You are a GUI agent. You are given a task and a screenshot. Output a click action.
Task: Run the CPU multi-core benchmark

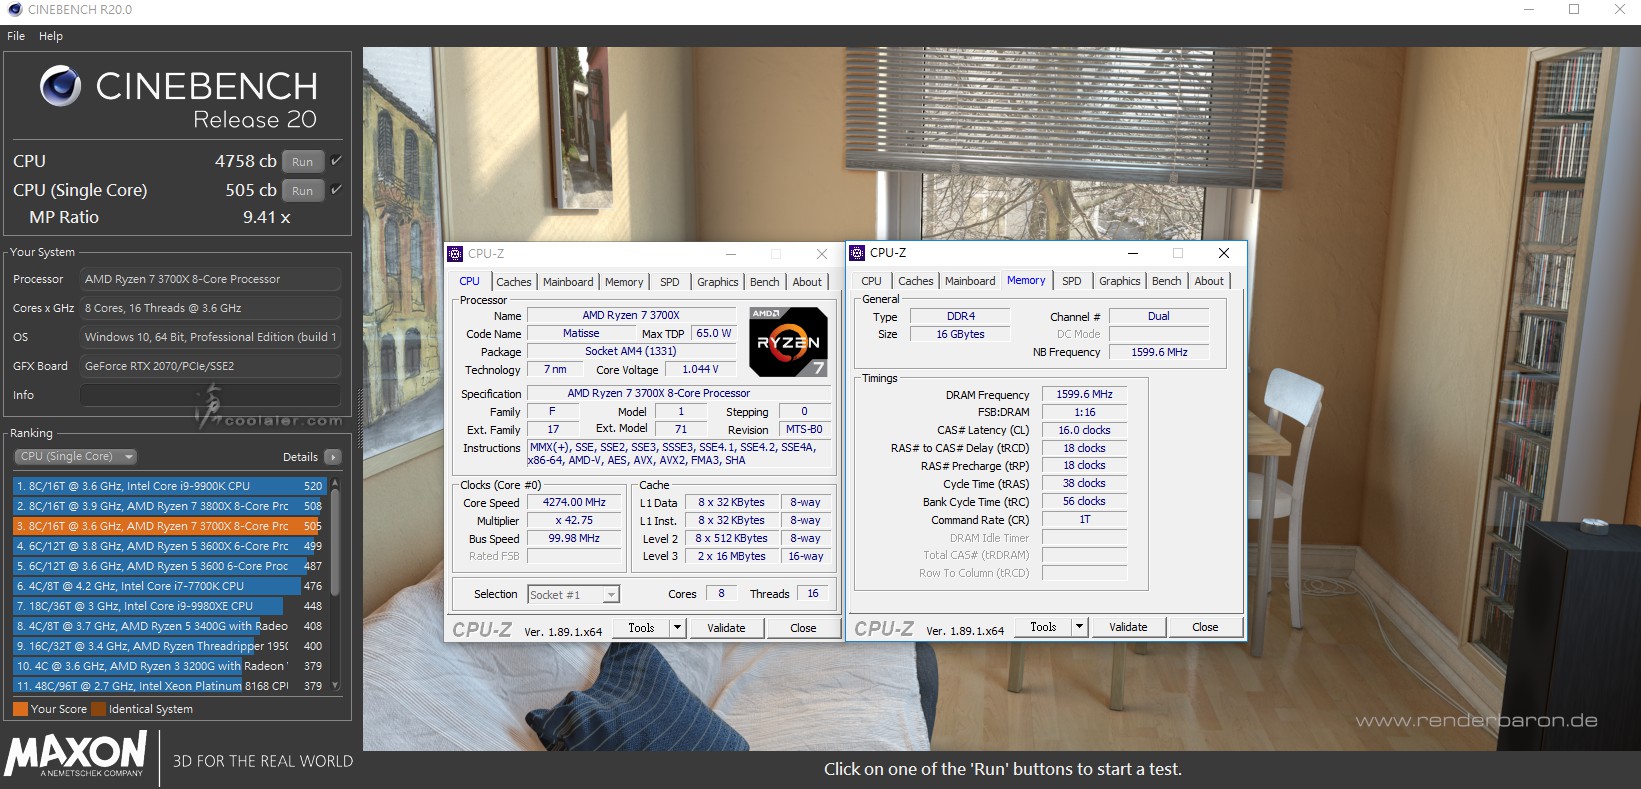coord(303,161)
